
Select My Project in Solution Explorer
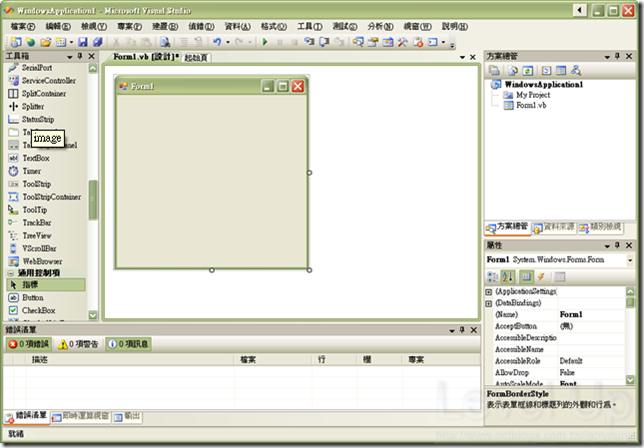click(533, 95)
